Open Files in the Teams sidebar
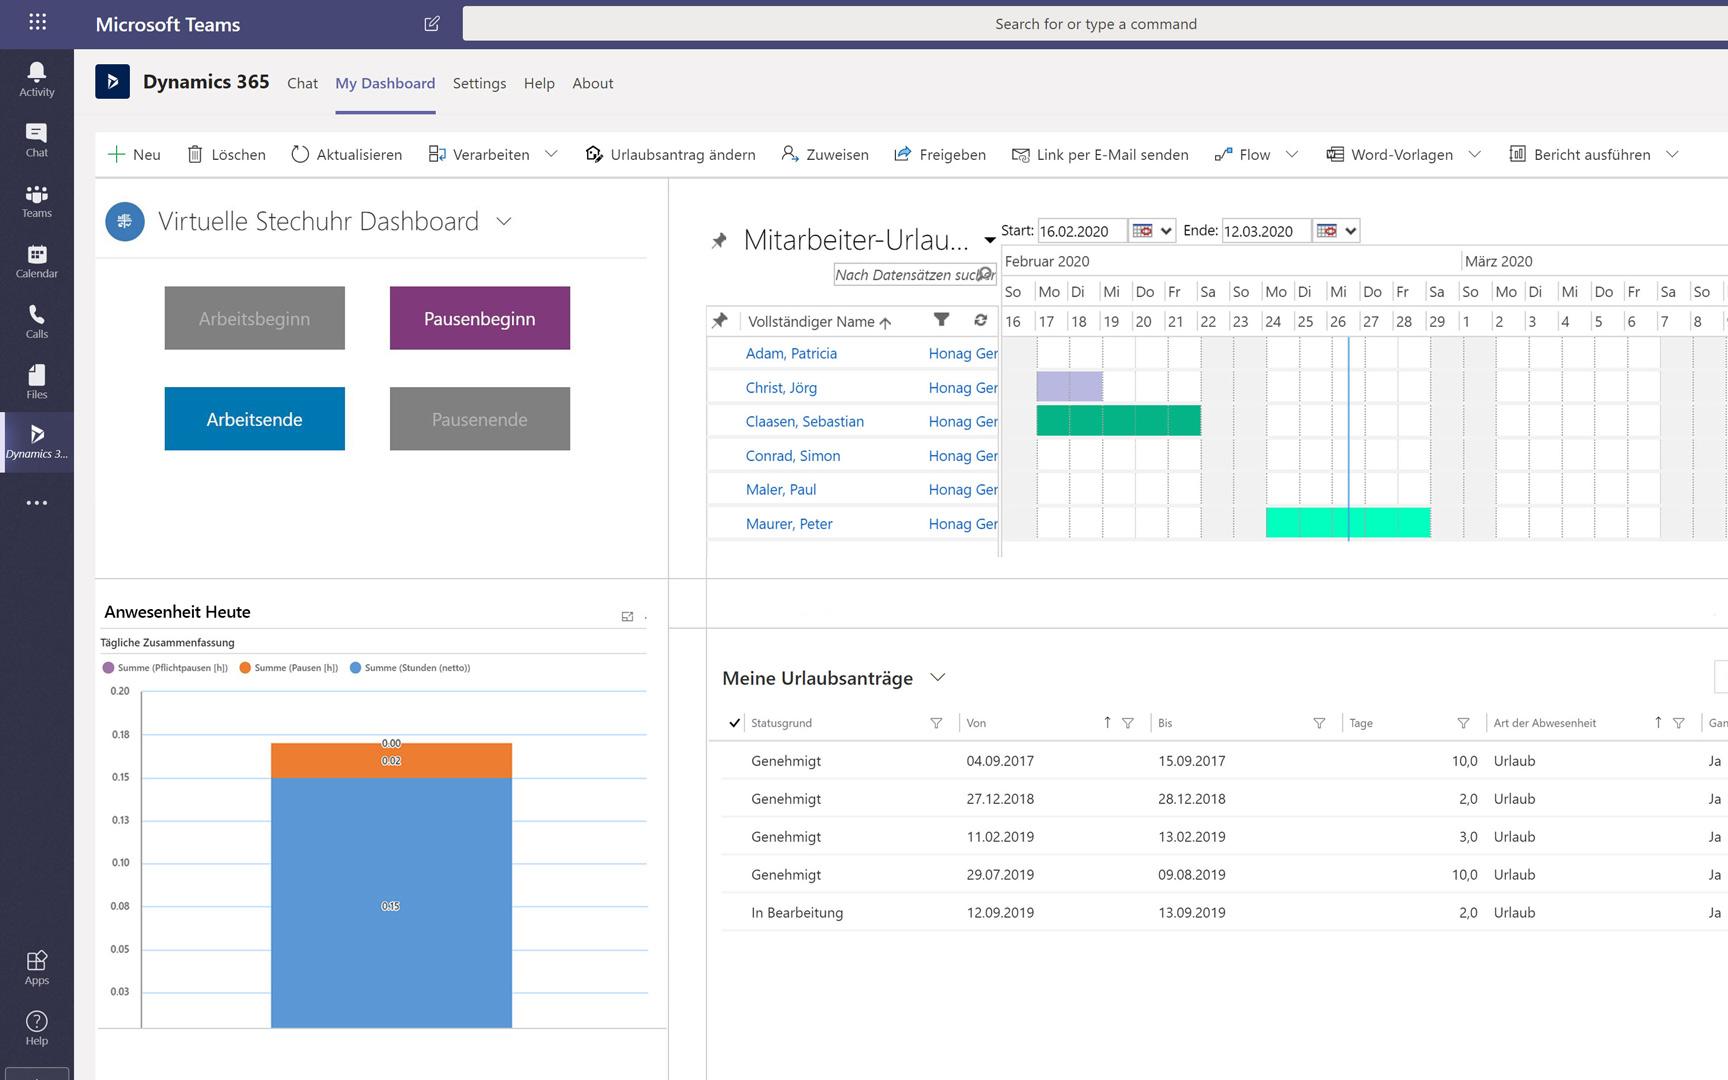The height and width of the screenshot is (1080, 1728). click(37, 382)
